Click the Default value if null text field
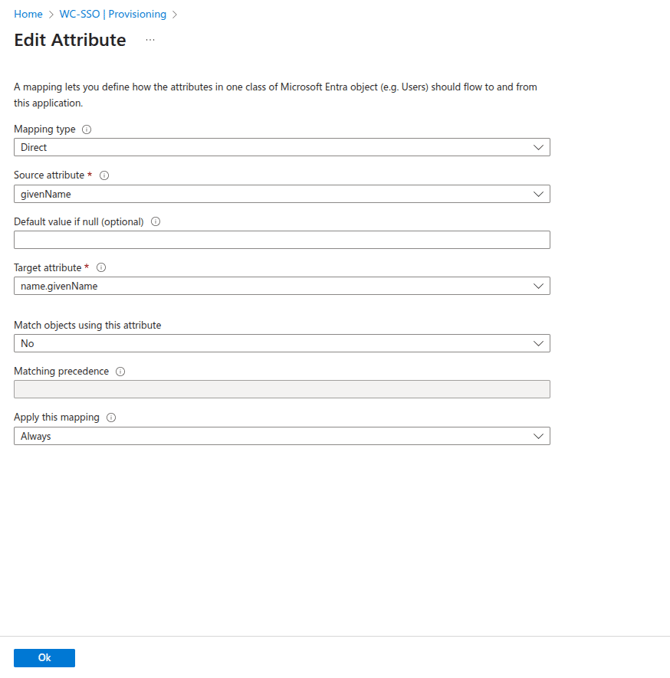Screen dimensions: 670x678 (x=281, y=240)
